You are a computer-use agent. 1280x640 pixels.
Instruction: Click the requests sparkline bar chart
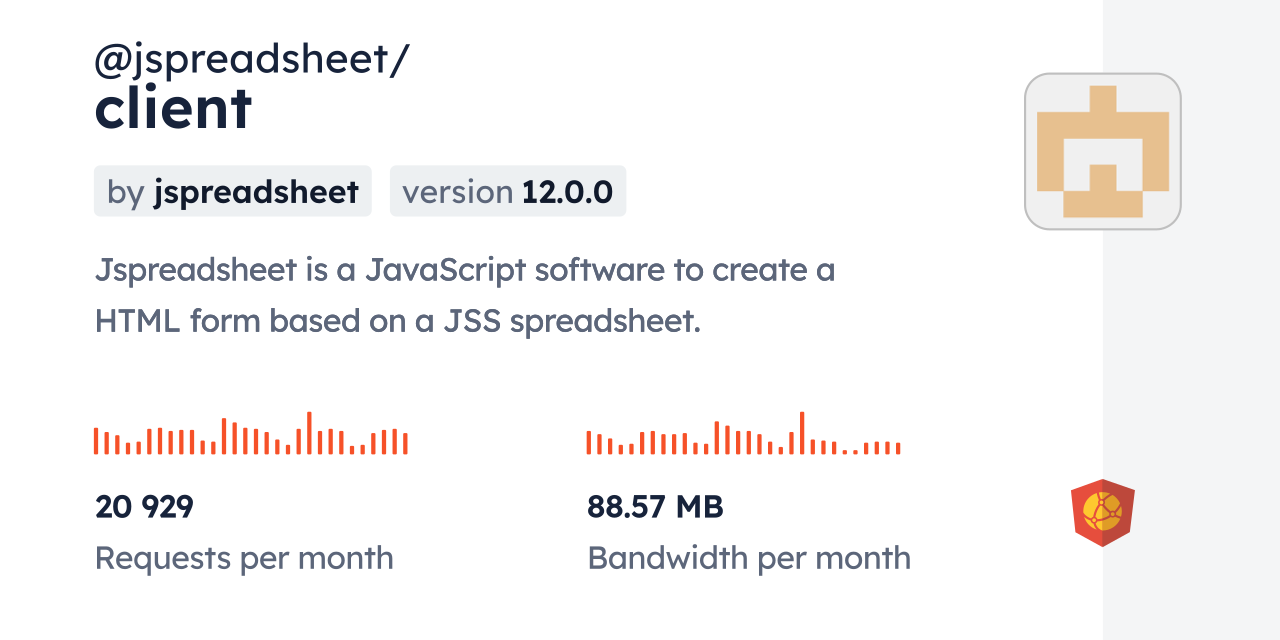(x=250, y=434)
